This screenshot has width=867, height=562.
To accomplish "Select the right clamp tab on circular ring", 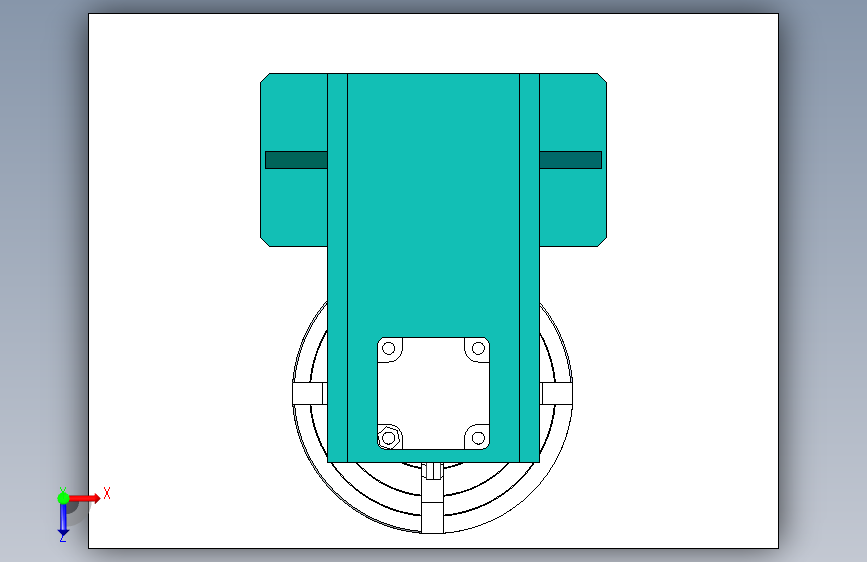I will (556, 393).
